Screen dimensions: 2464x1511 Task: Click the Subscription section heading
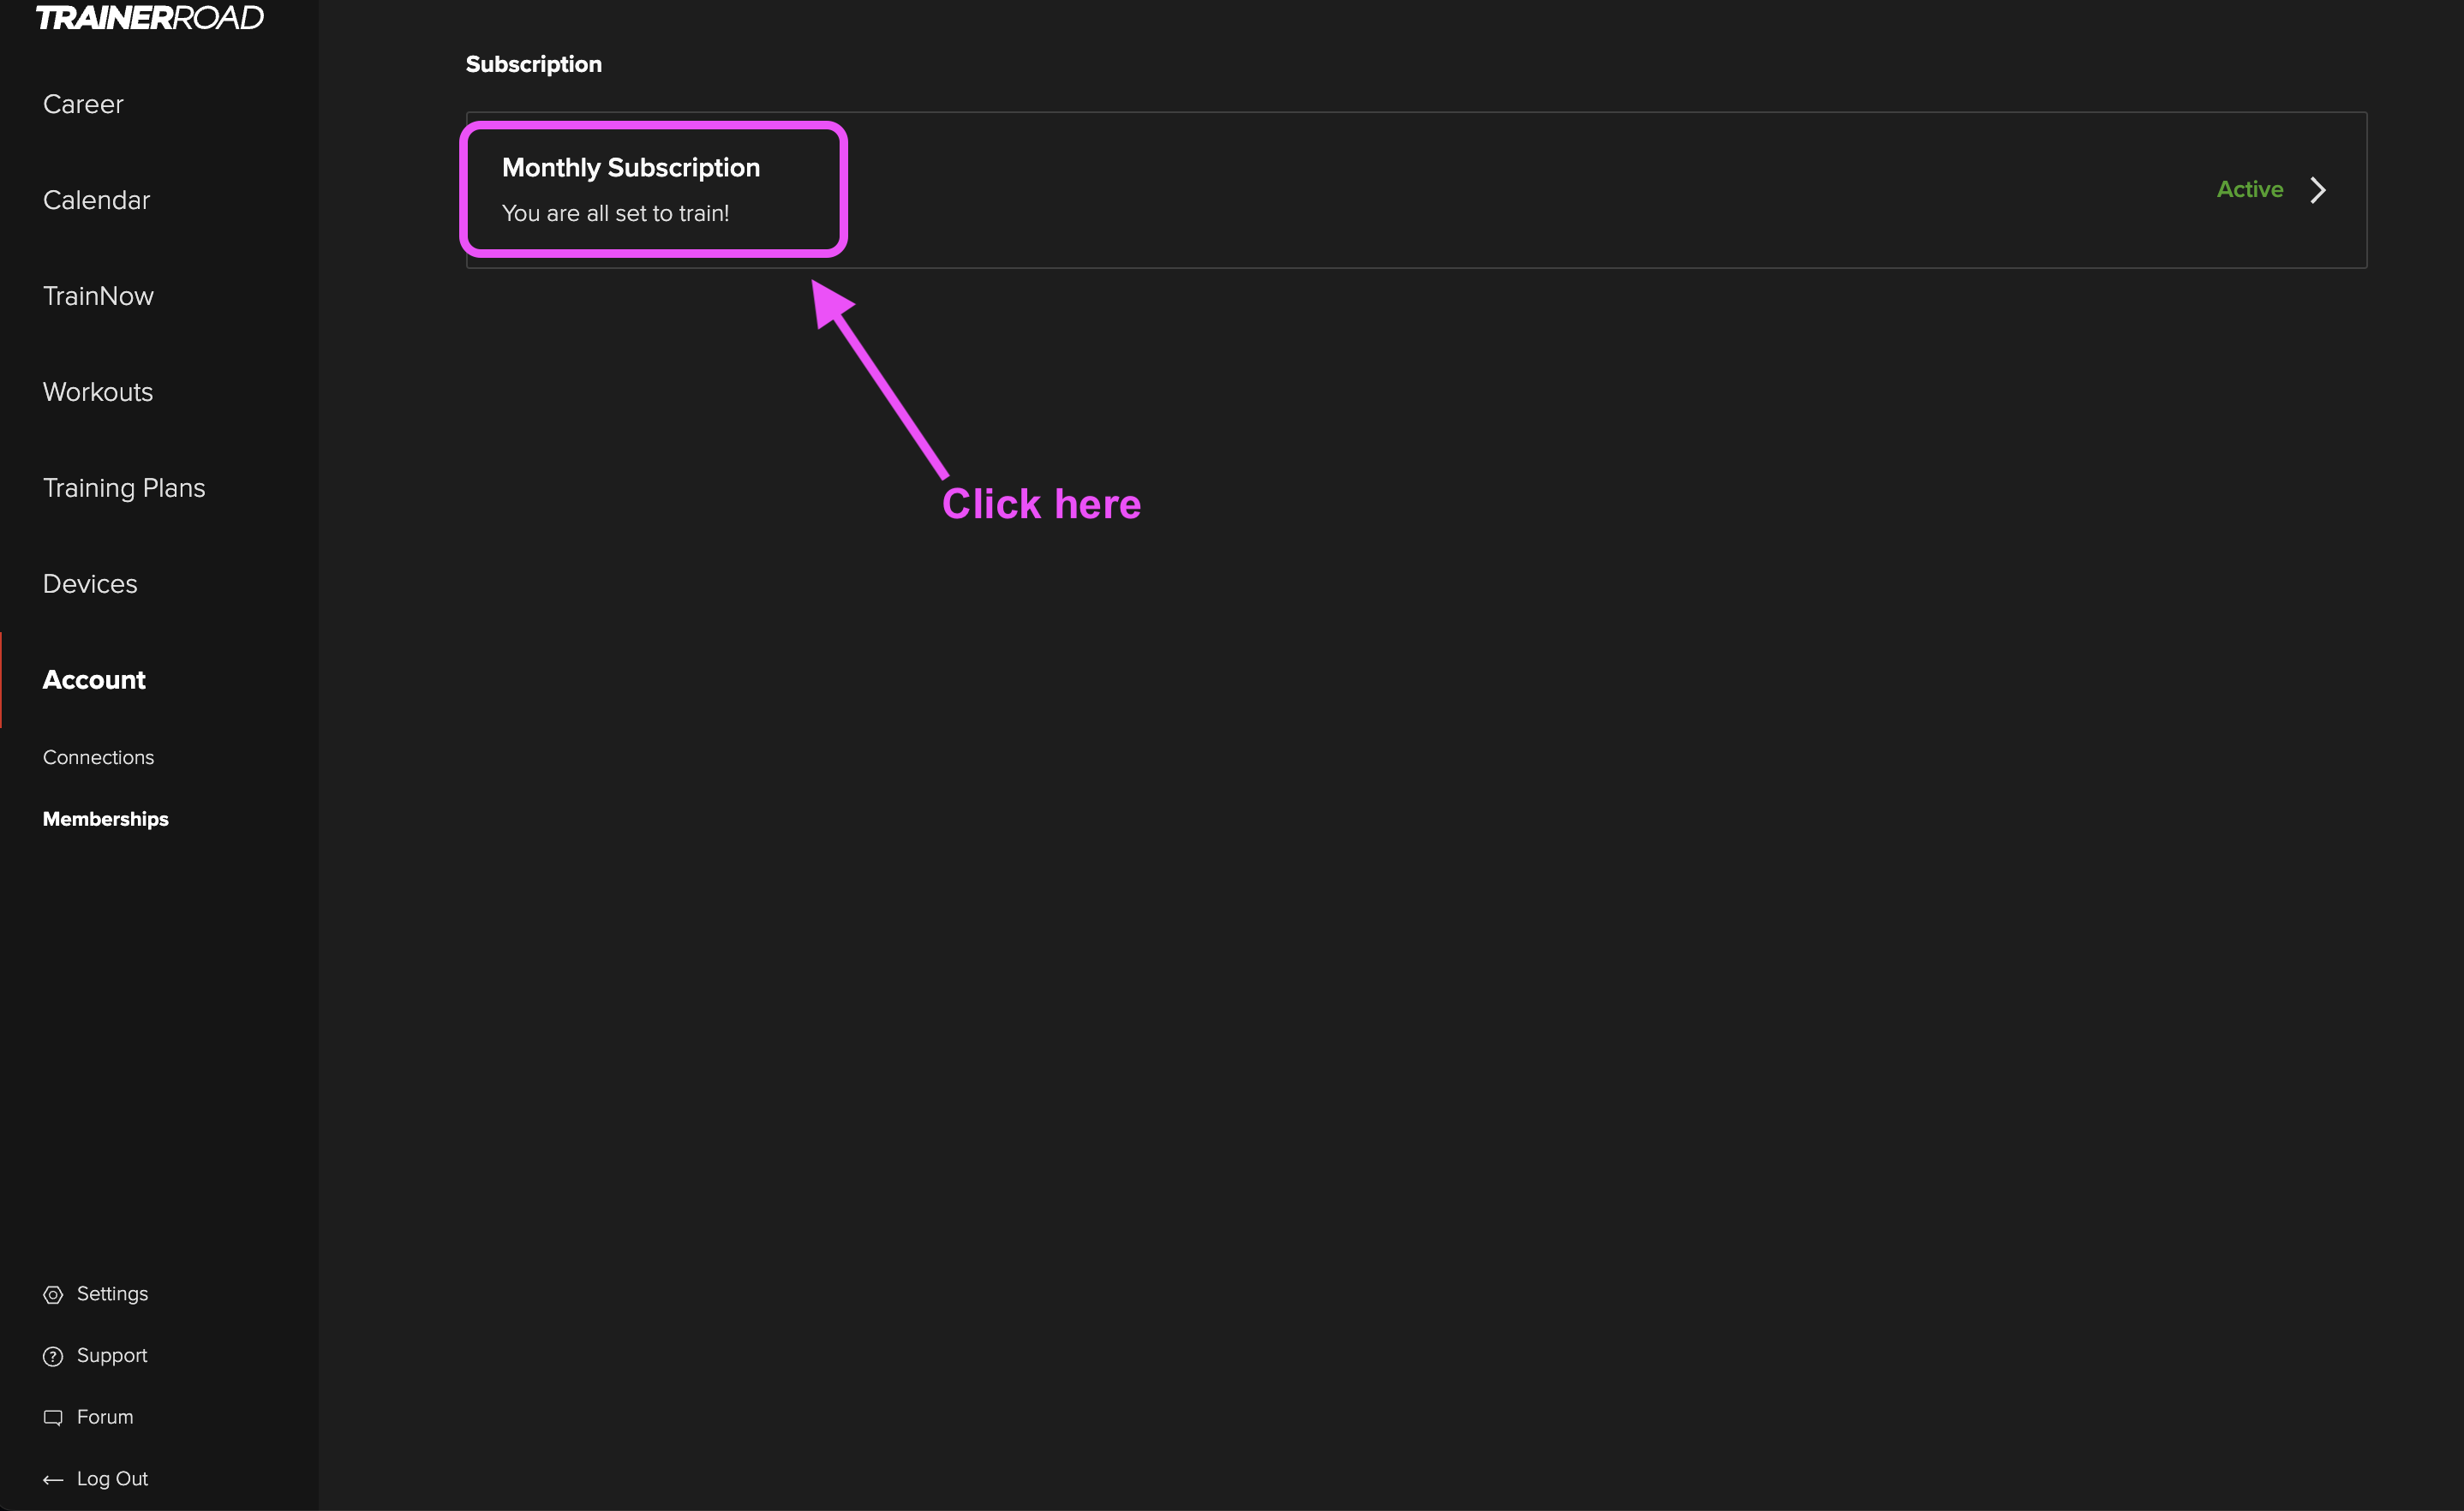pos(534,64)
